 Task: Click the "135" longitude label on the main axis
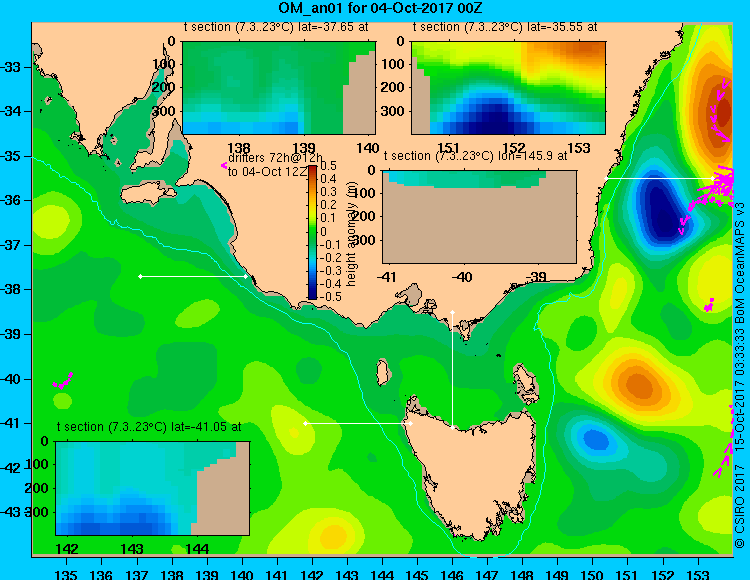coord(66,574)
